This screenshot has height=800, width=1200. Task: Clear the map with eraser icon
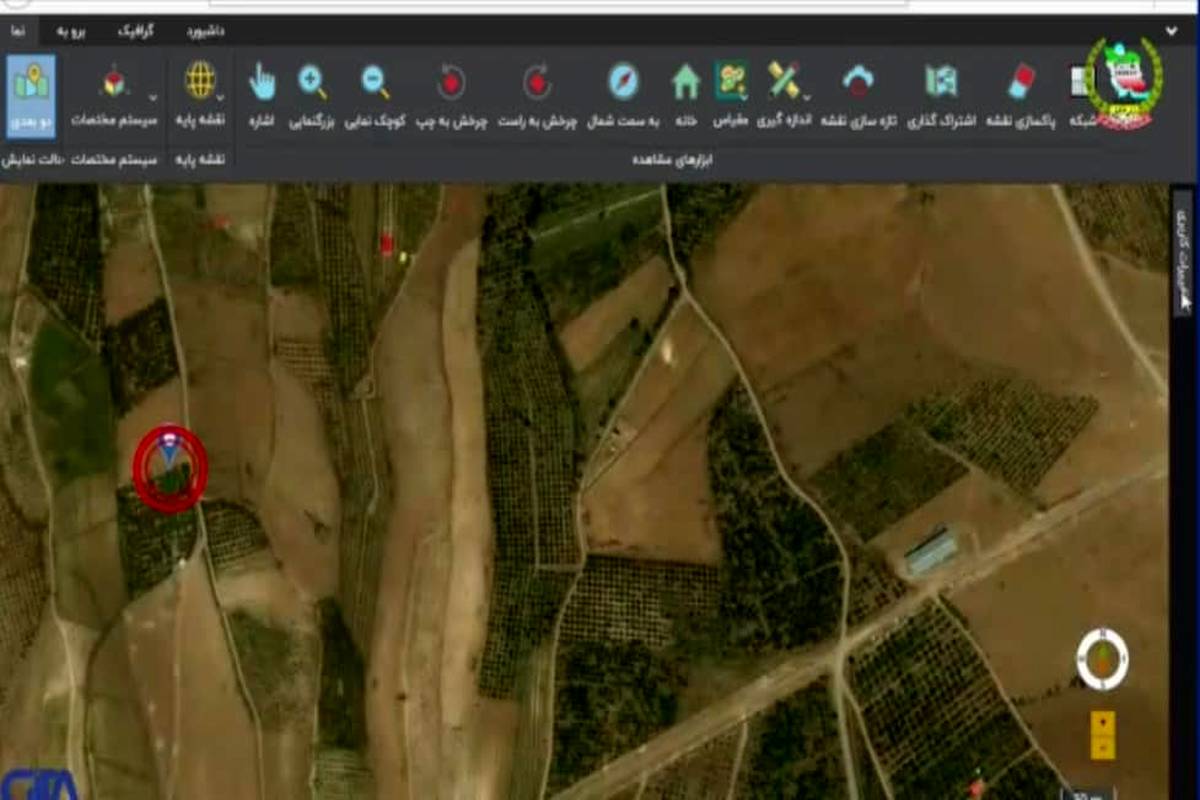click(x=1021, y=82)
